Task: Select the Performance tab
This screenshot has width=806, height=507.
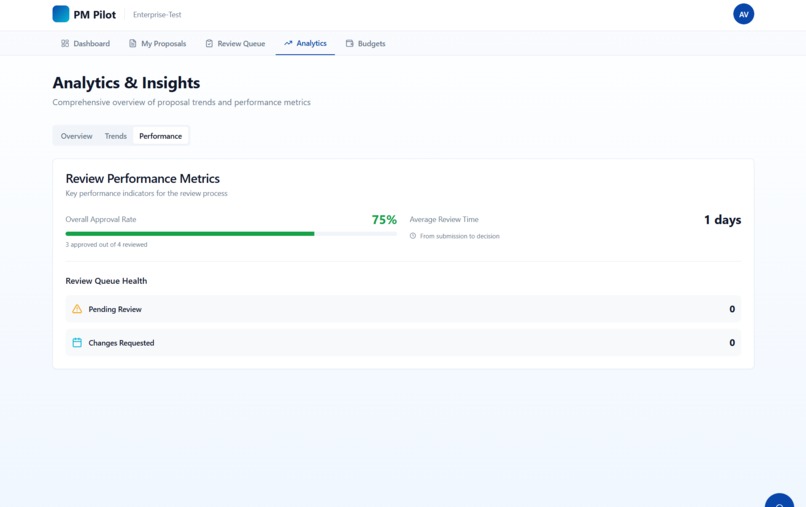Action: [x=160, y=136]
